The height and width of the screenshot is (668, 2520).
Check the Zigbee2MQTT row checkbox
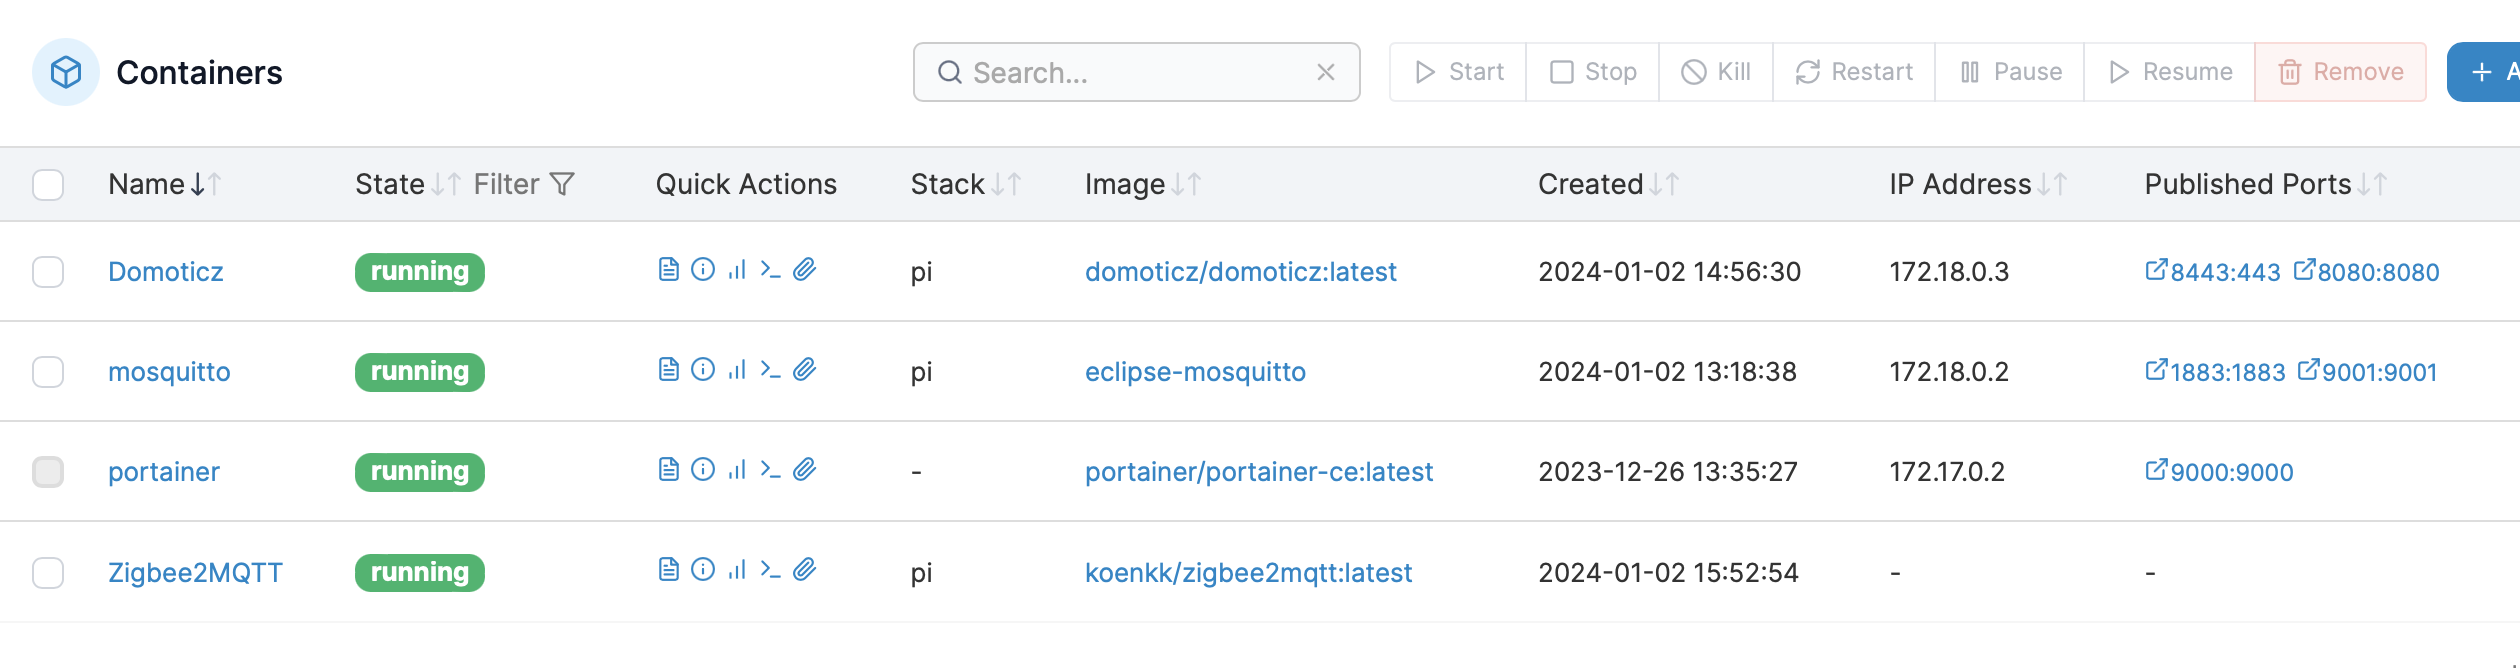(48, 573)
